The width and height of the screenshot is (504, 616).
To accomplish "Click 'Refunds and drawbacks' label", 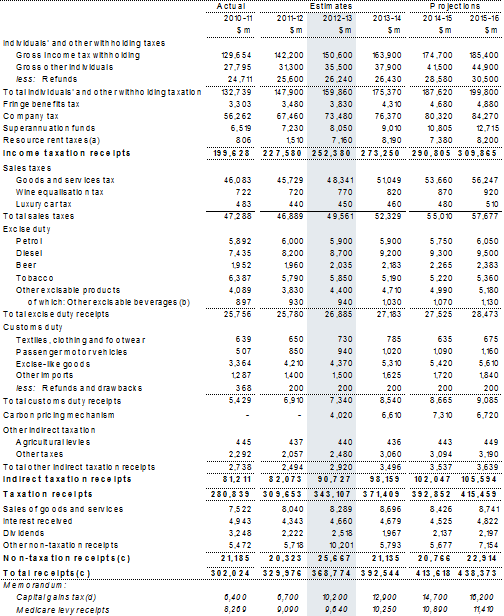I will point(92,388).
